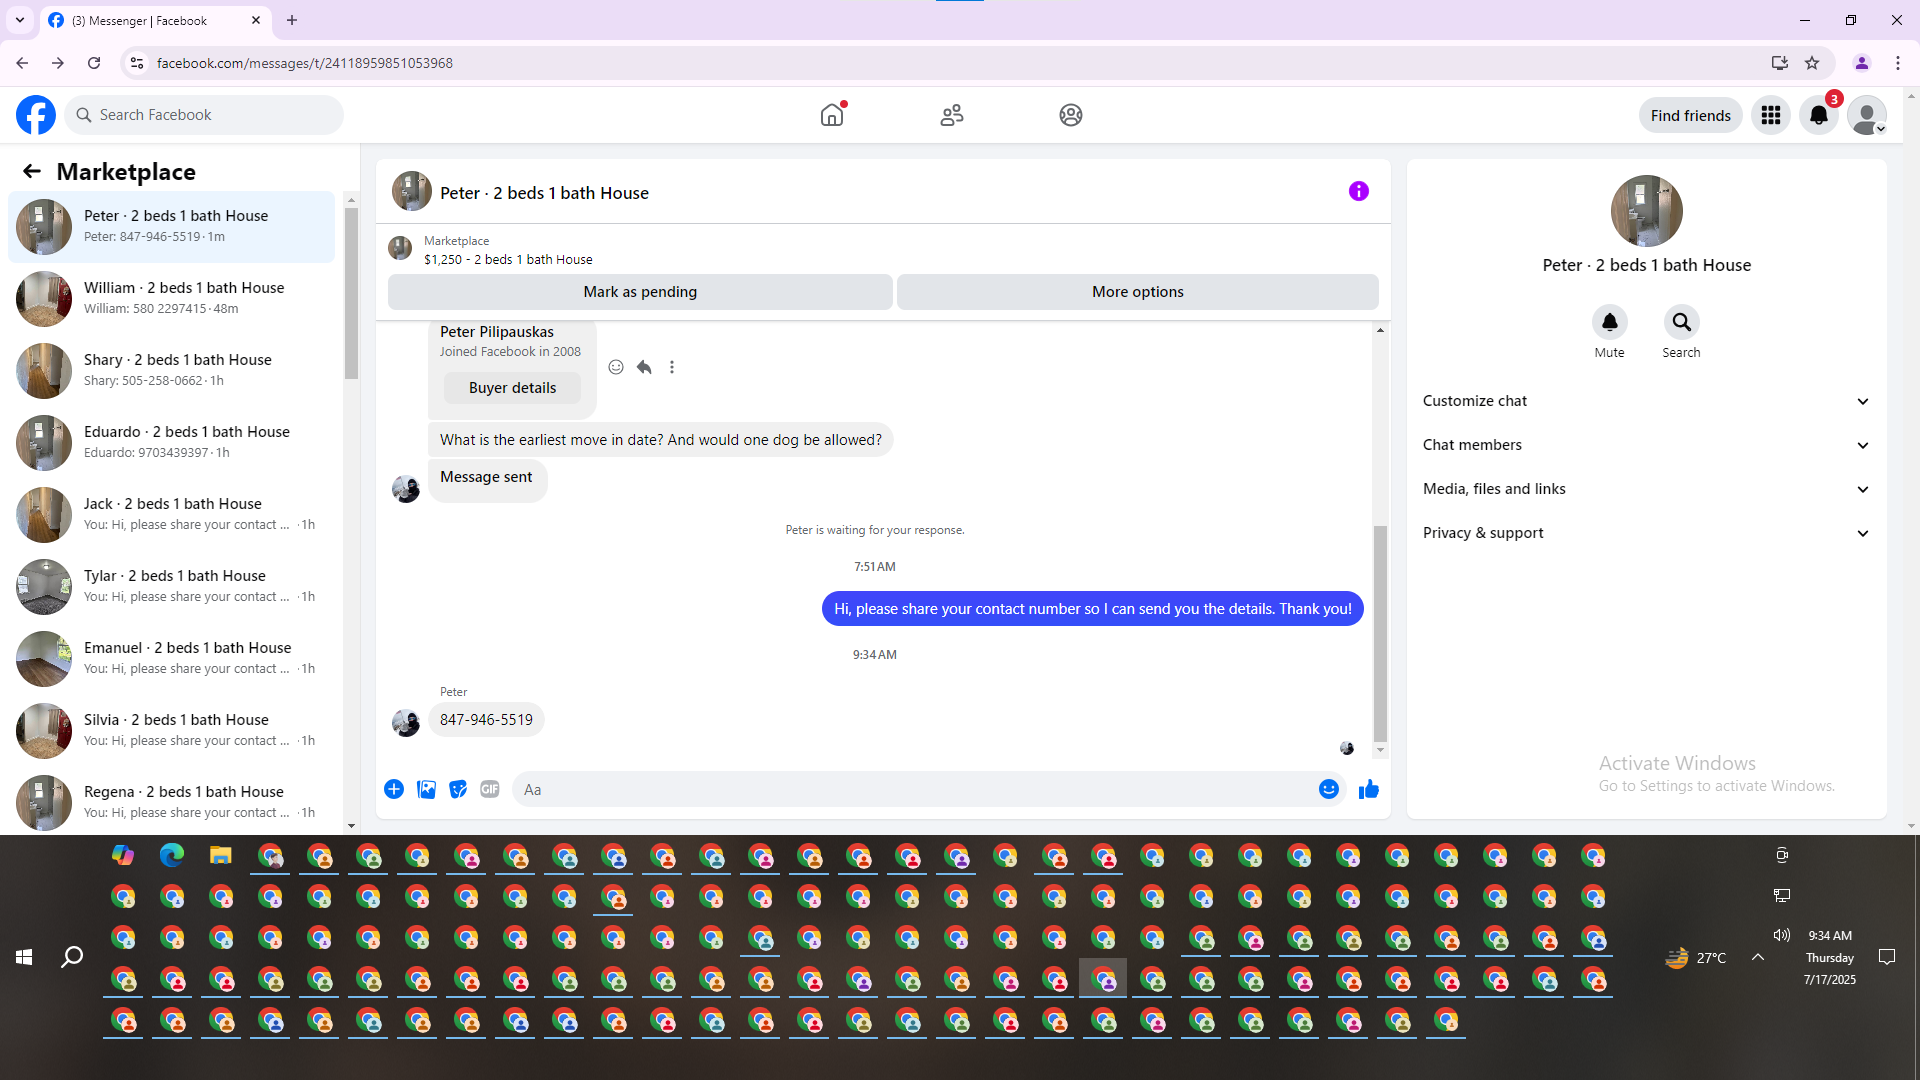Open the weather widget showing 27°C
Screen dimensions: 1920x1080
1696,958
